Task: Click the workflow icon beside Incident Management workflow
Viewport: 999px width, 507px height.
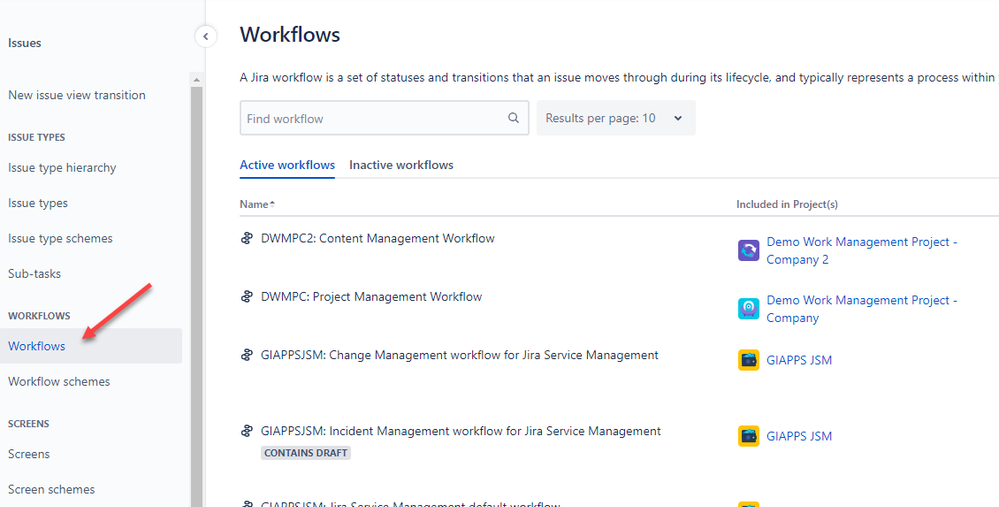Action: point(247,431)
